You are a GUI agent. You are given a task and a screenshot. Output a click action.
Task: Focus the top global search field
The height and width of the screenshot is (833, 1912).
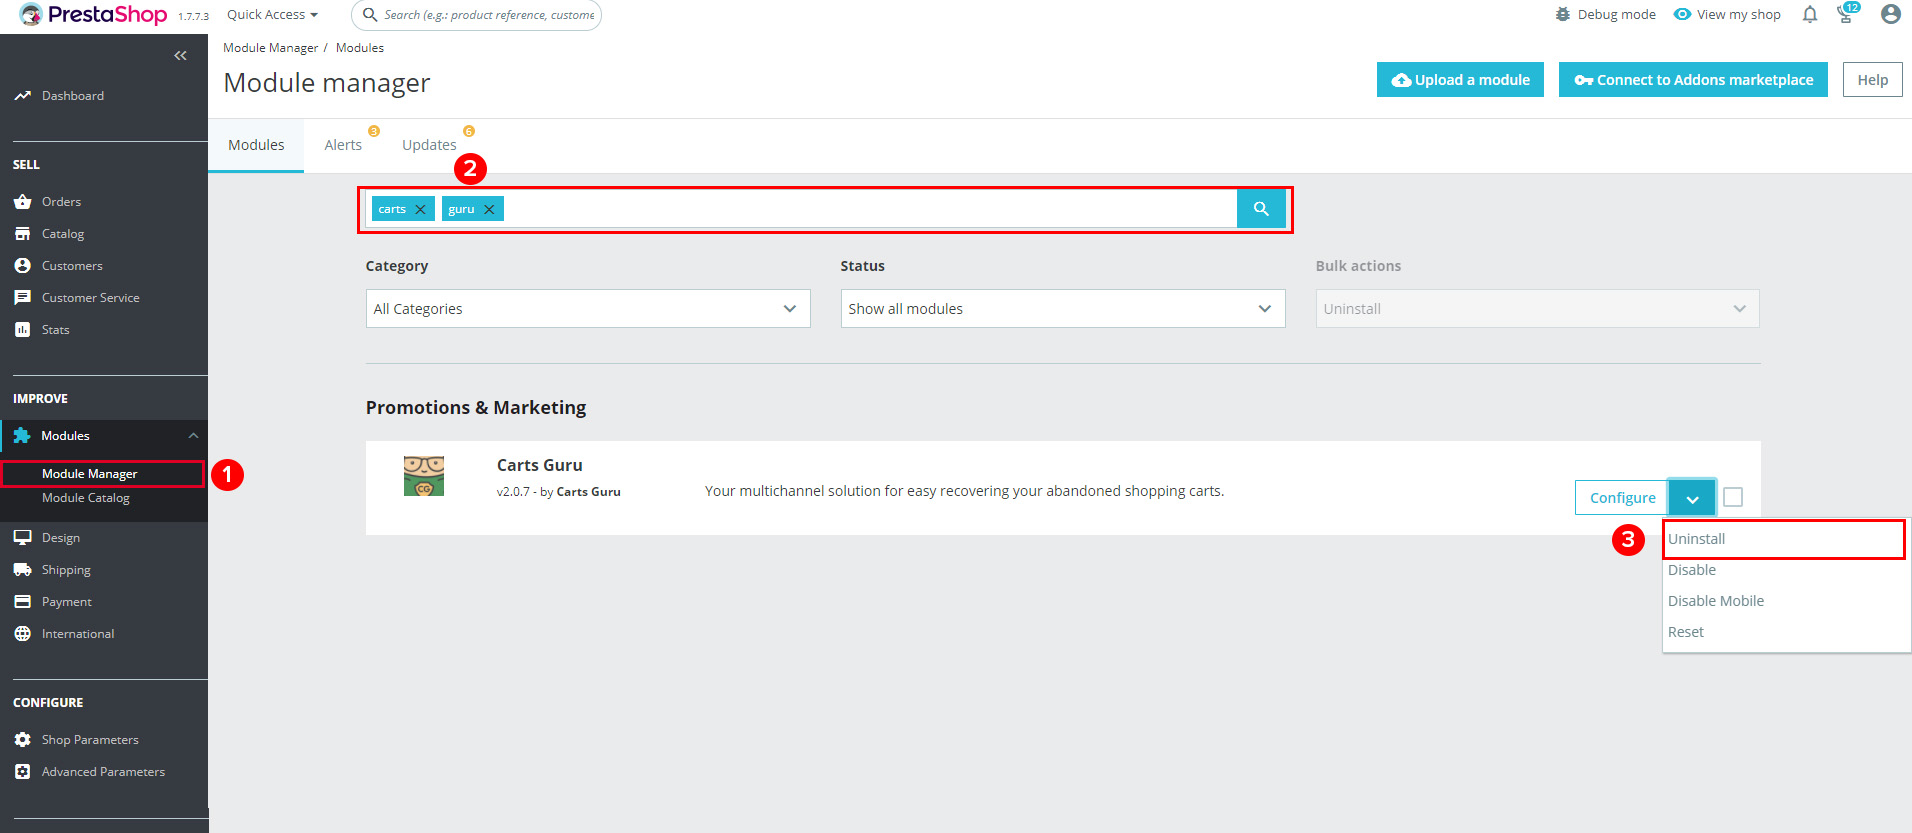click(476, 15)
